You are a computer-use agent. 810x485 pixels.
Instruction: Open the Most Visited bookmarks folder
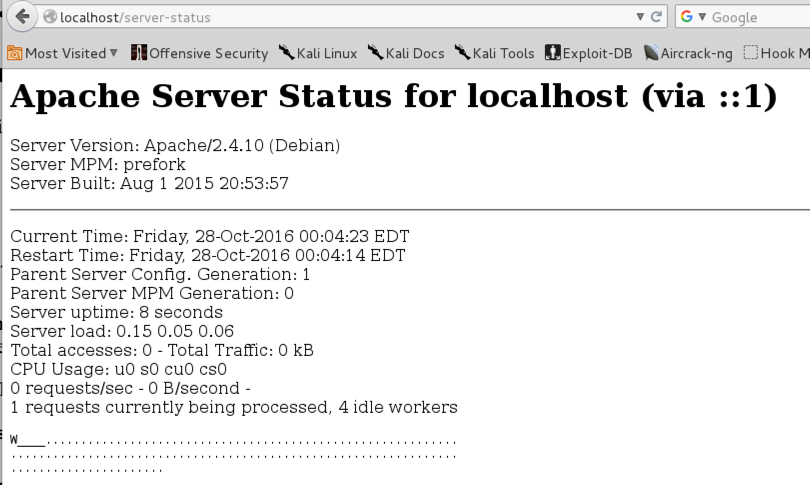point(62,53)
